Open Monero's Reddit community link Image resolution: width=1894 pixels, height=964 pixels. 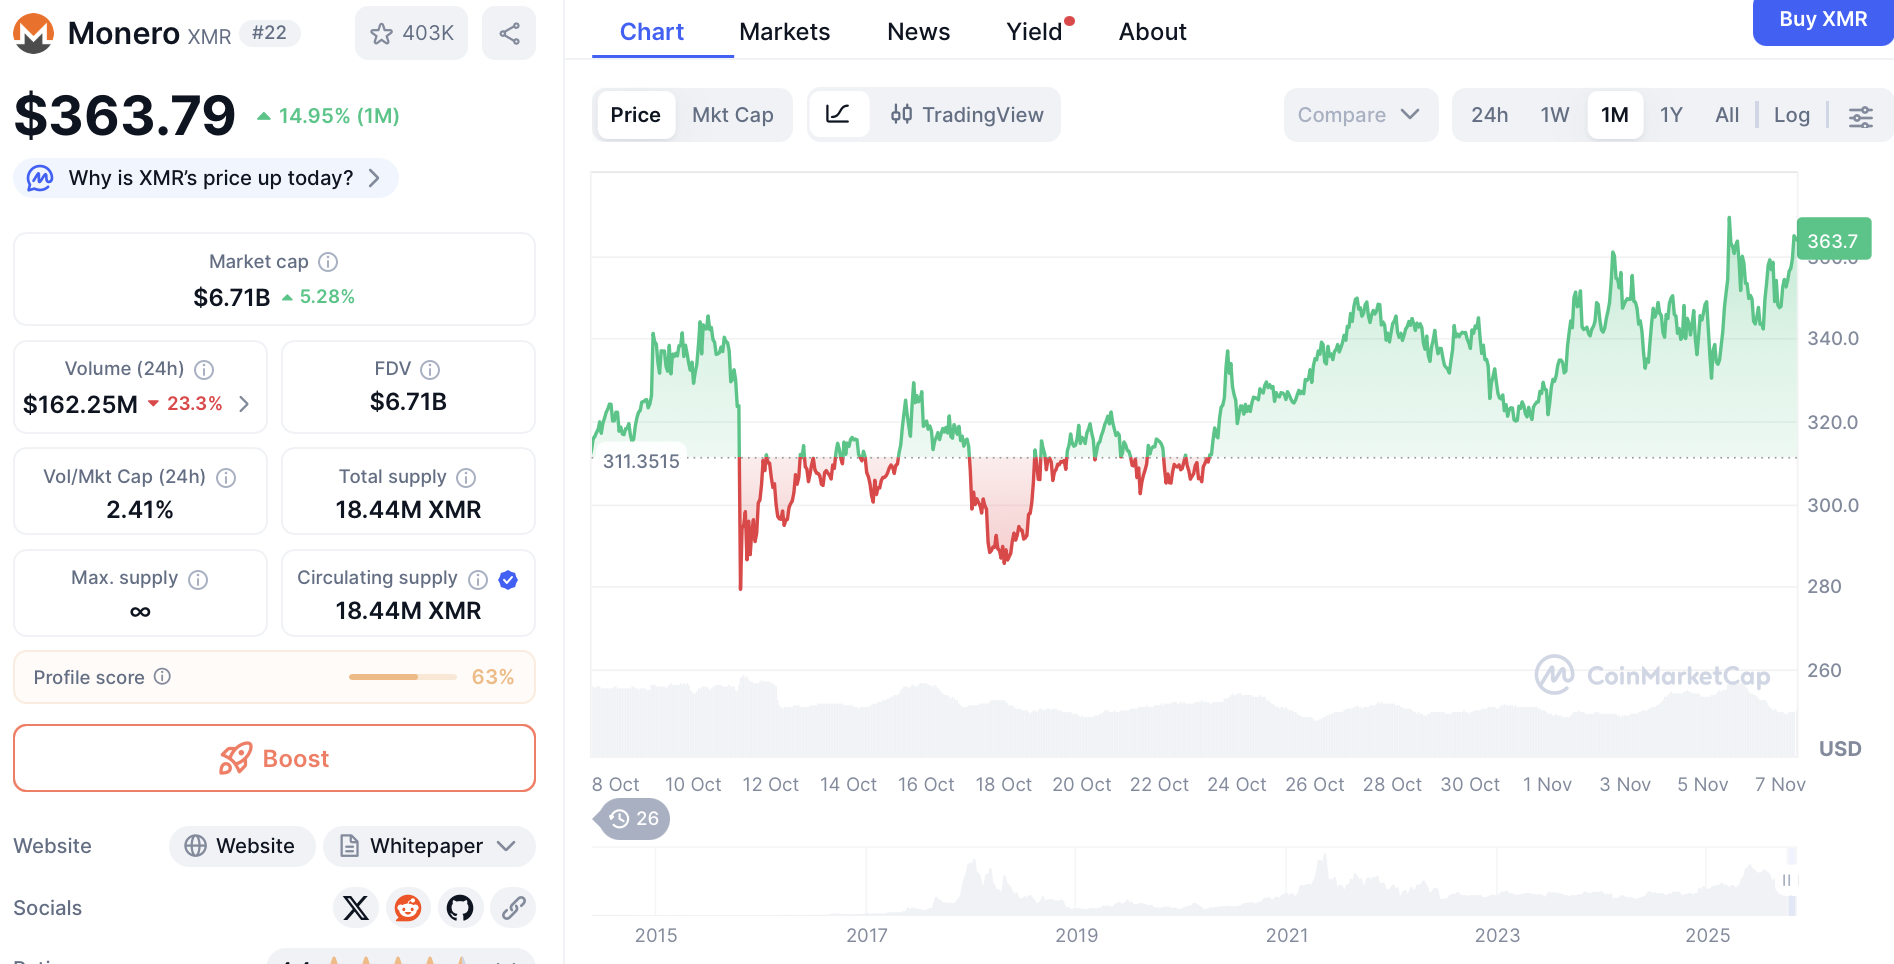coord(408,908)
